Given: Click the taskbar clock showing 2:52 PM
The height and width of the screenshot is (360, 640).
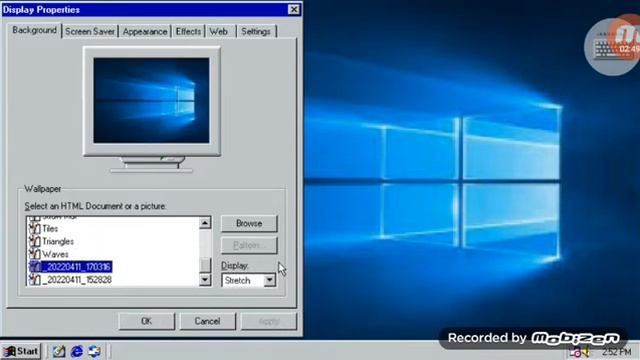Looking at the screenshot, I should (x=616, y=352).
